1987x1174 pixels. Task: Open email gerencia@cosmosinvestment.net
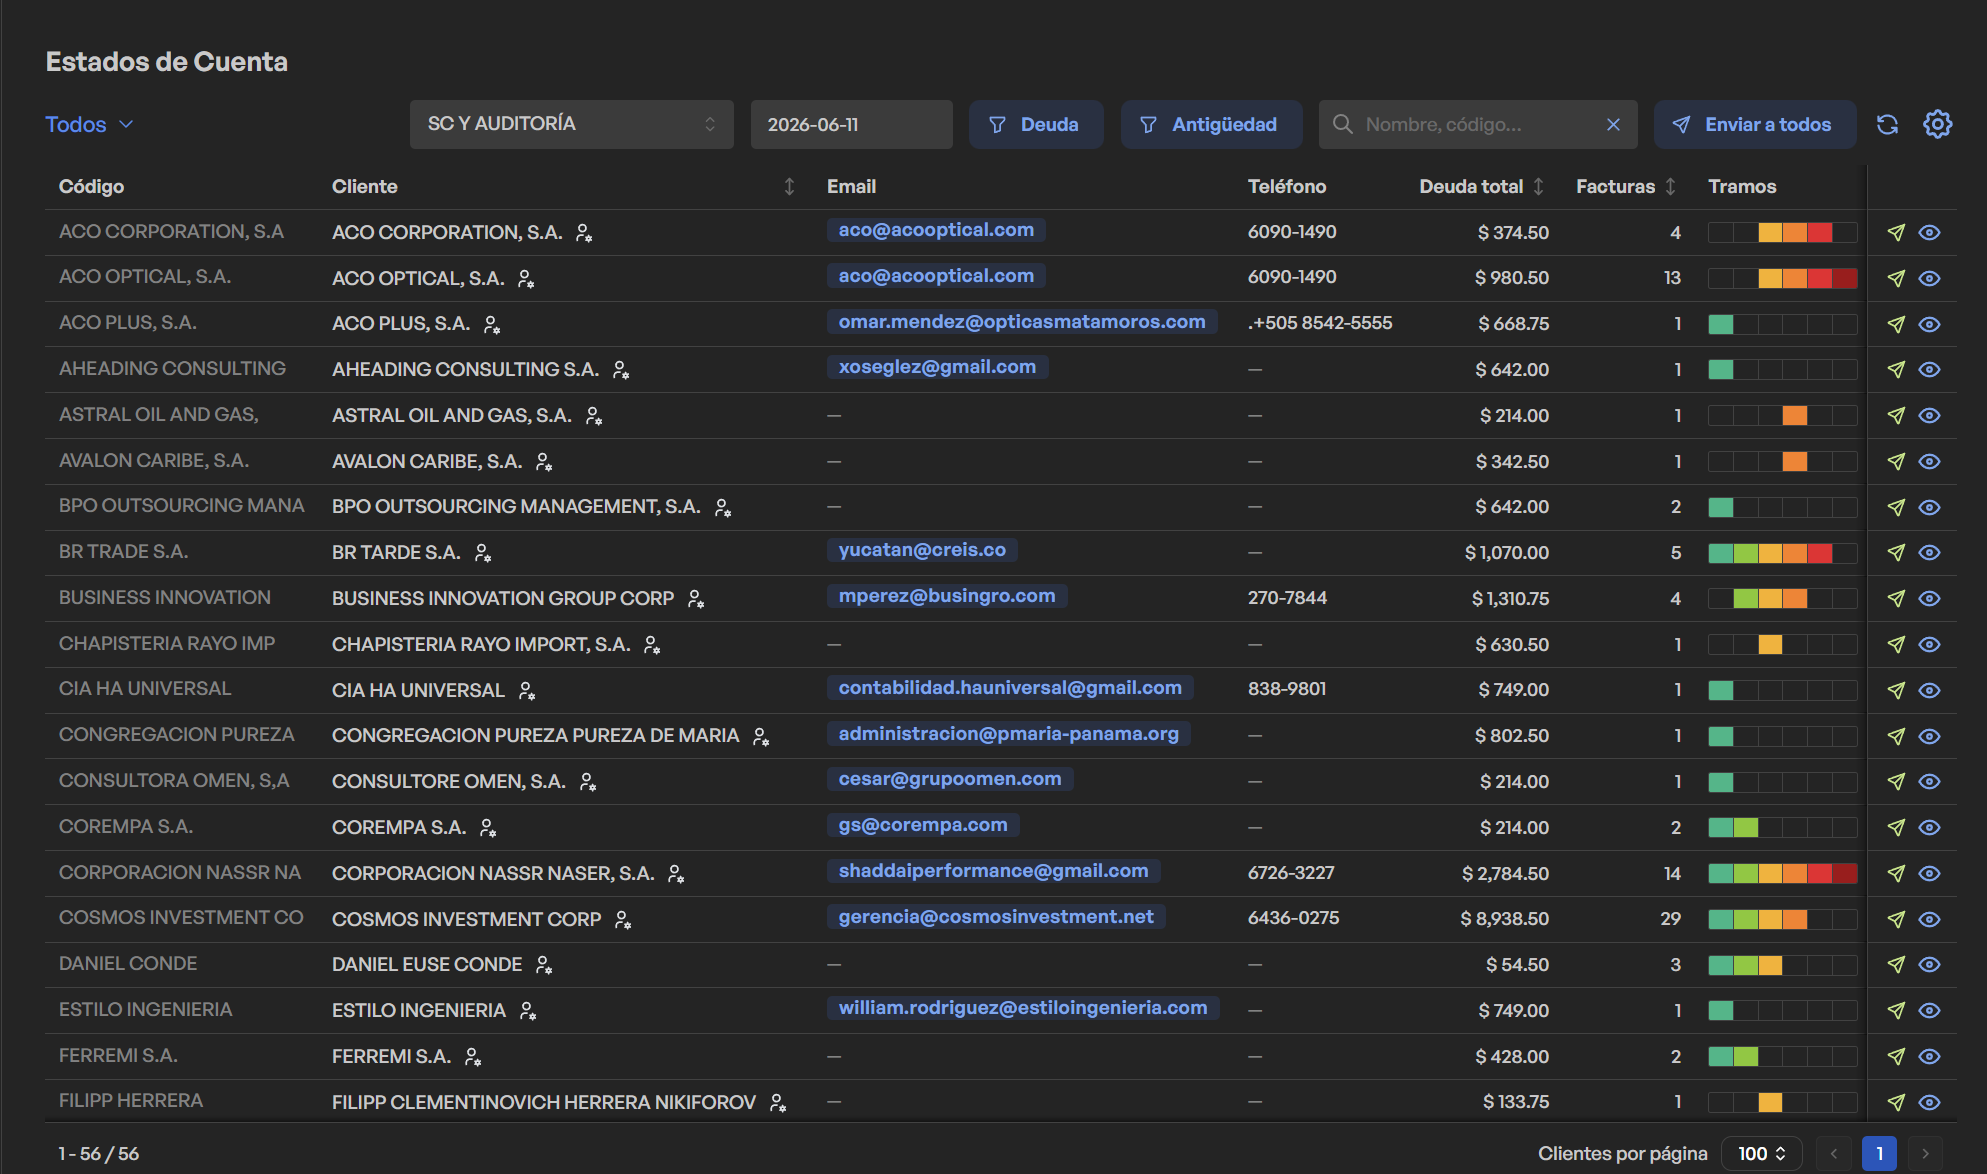pyautogui.click(x=996, y=916)
